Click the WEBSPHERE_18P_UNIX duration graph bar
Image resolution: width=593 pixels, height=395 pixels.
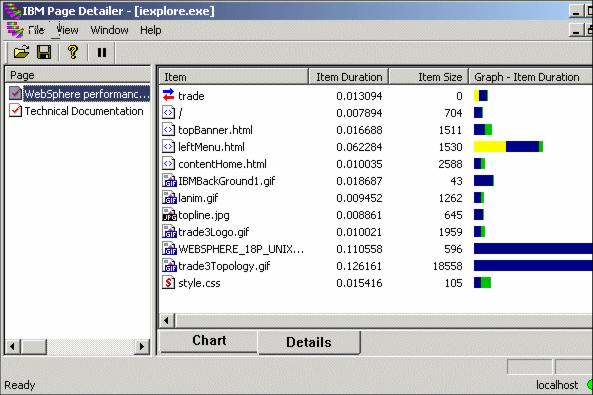(533, 249)
